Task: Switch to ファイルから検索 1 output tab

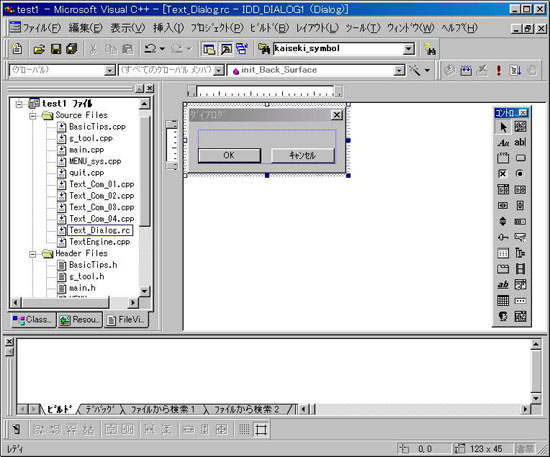Action: coord(163,409)
